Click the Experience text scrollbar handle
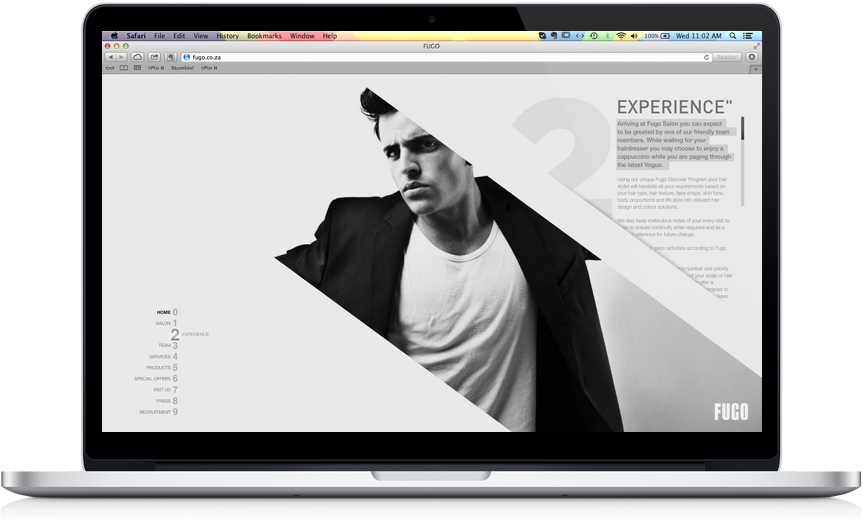863x525 pixels. [x=742, y=128]
